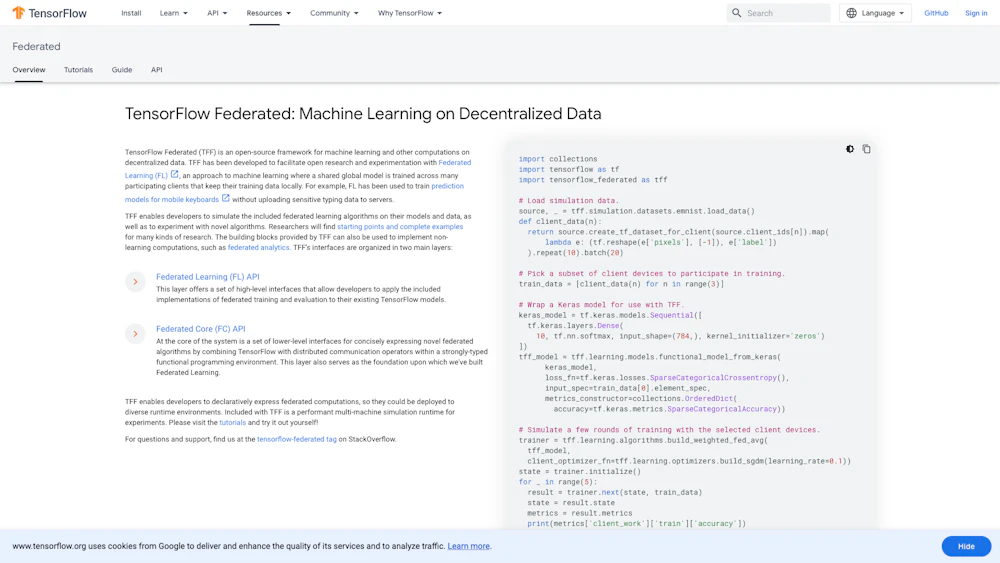Open the GitHub link
The image size is (1000, 563).
(936, 13)
